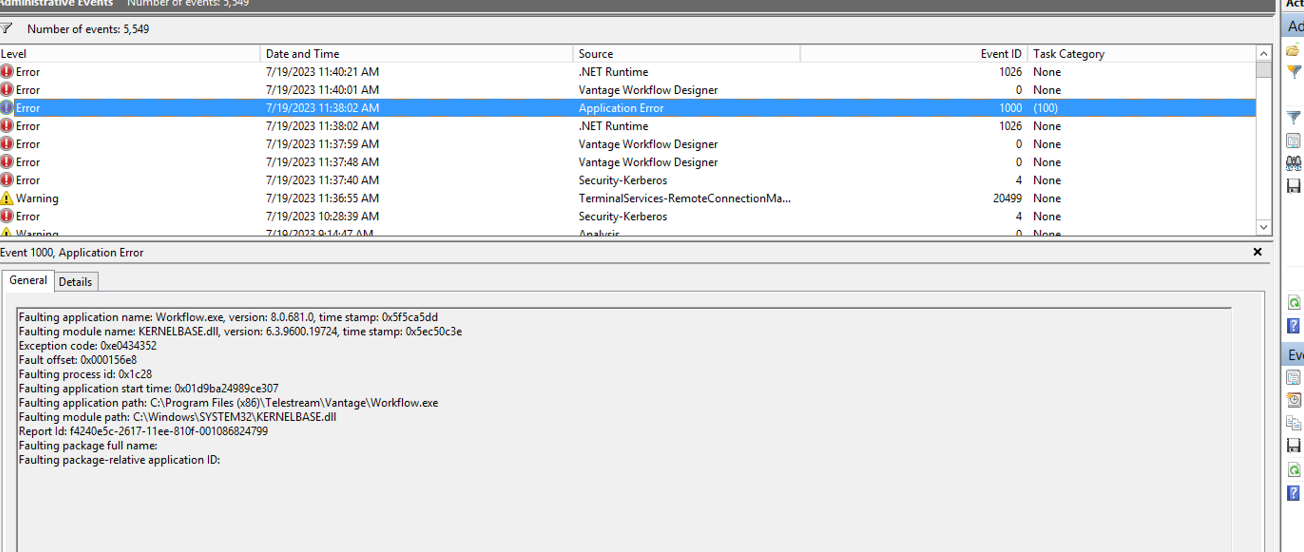Image resolution: width=1304 pixels, height=552 pixels.
Task: Click the Copy icon in event actions
Action: pyautogui.click(x=1294, y=423)
